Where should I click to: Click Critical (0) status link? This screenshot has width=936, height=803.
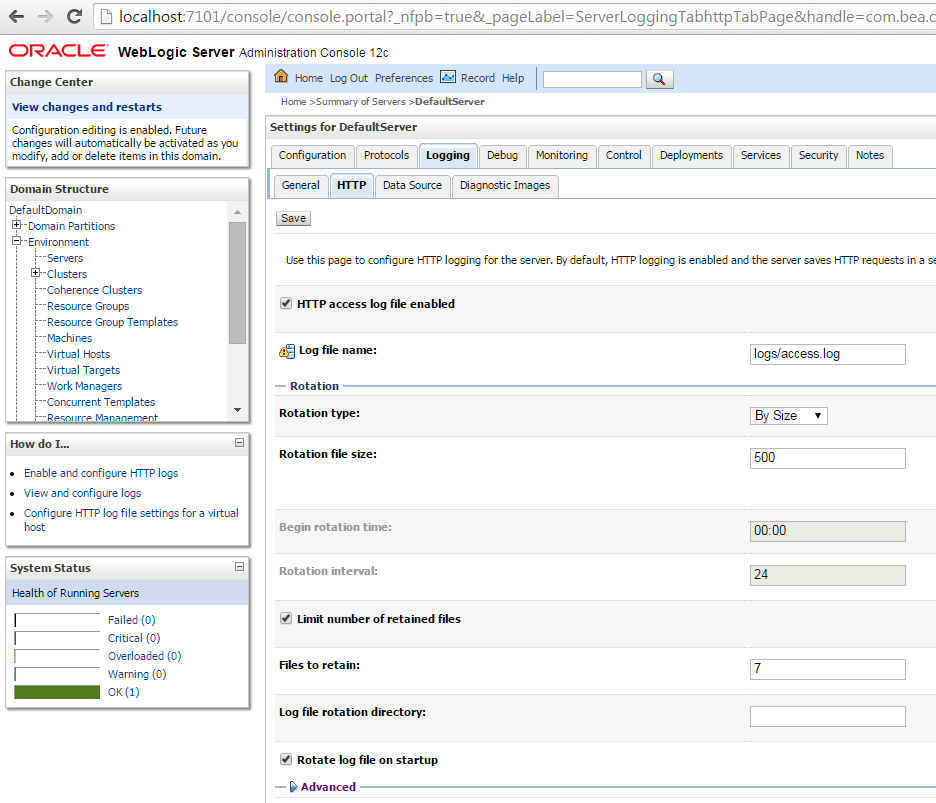tap(134, 638)
